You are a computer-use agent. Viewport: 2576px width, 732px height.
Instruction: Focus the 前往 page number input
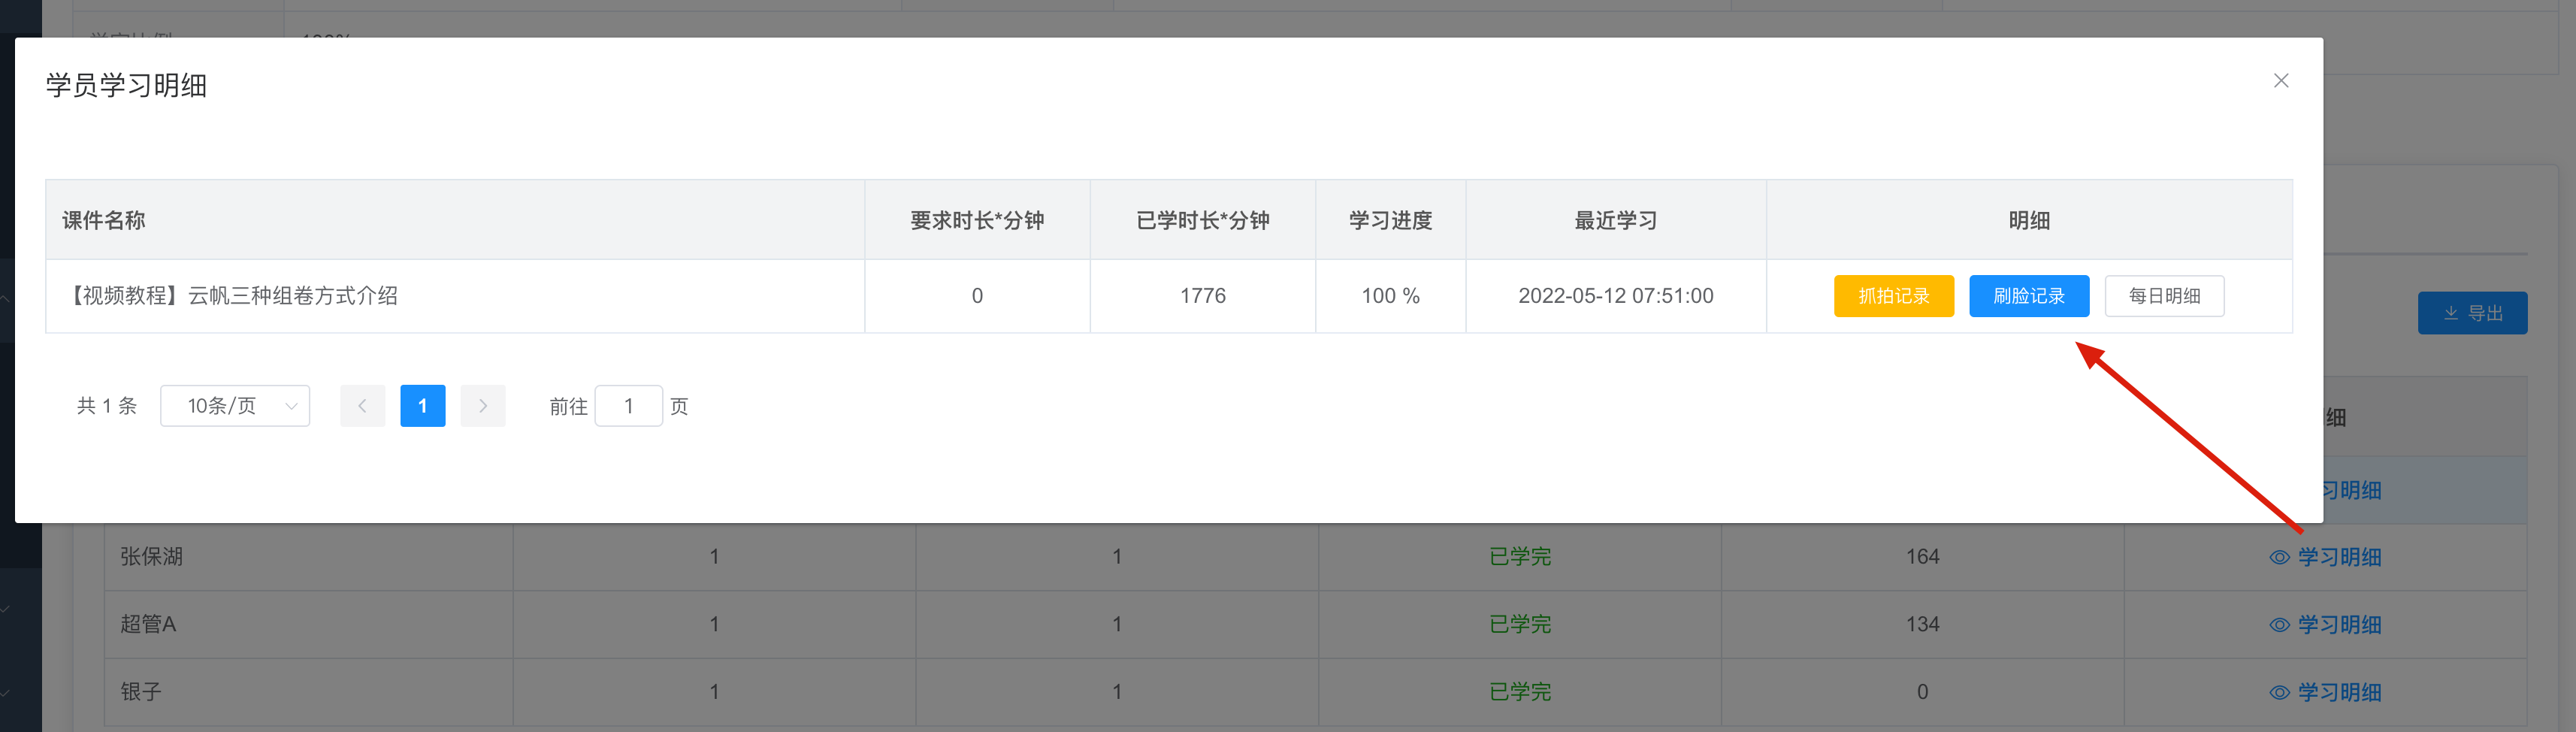(629, 406)
